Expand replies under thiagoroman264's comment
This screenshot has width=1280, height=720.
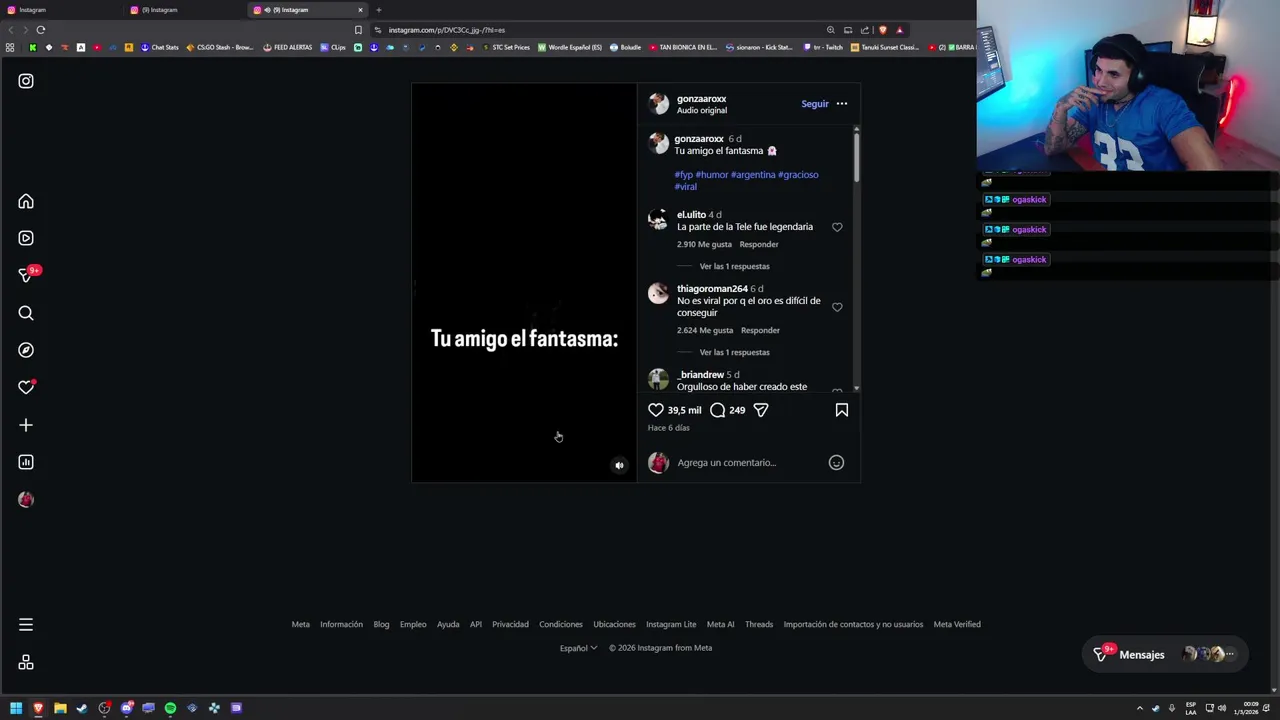(735, 352)
